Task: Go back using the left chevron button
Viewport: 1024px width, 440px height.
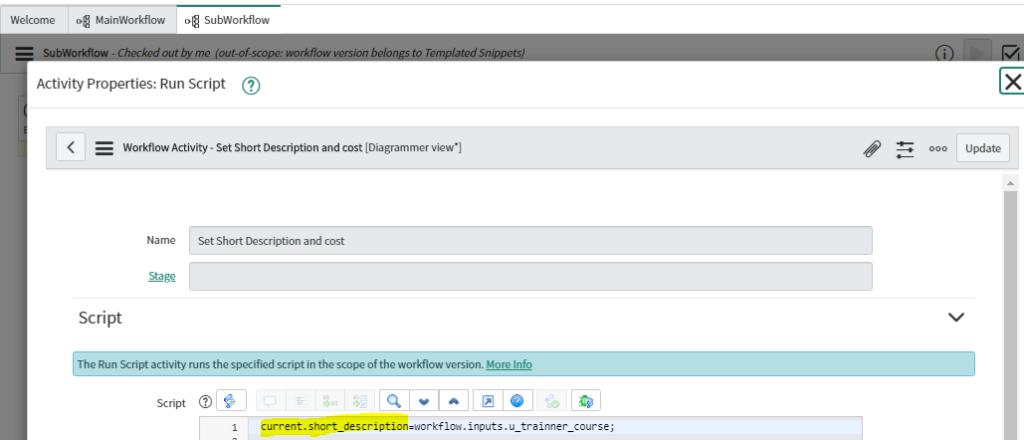Action: click(71, 148)
